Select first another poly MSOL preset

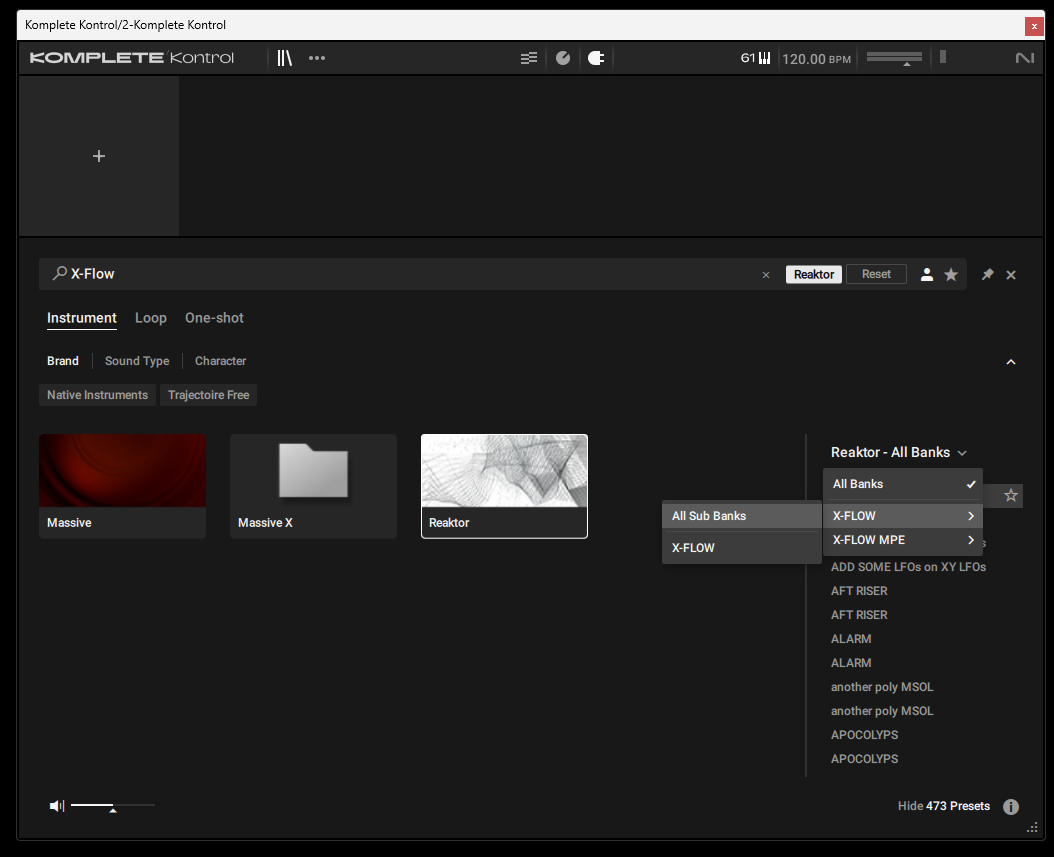coord(882,687)
